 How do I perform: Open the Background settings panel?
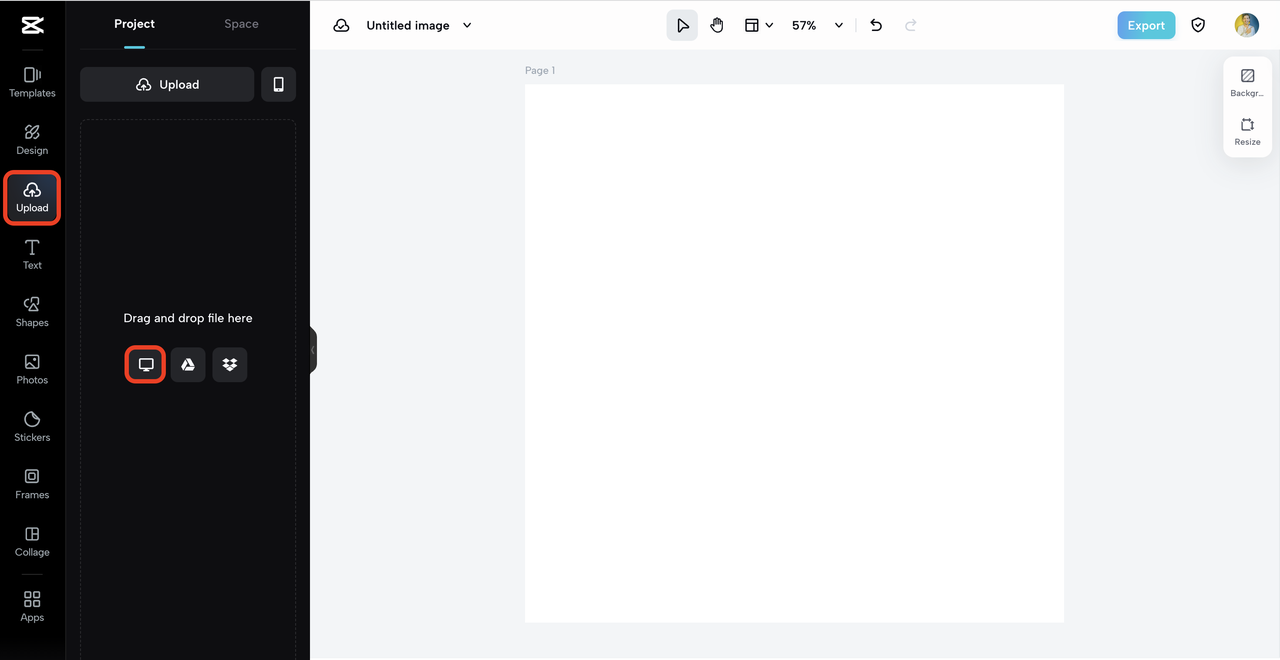tap(1247, 83)
